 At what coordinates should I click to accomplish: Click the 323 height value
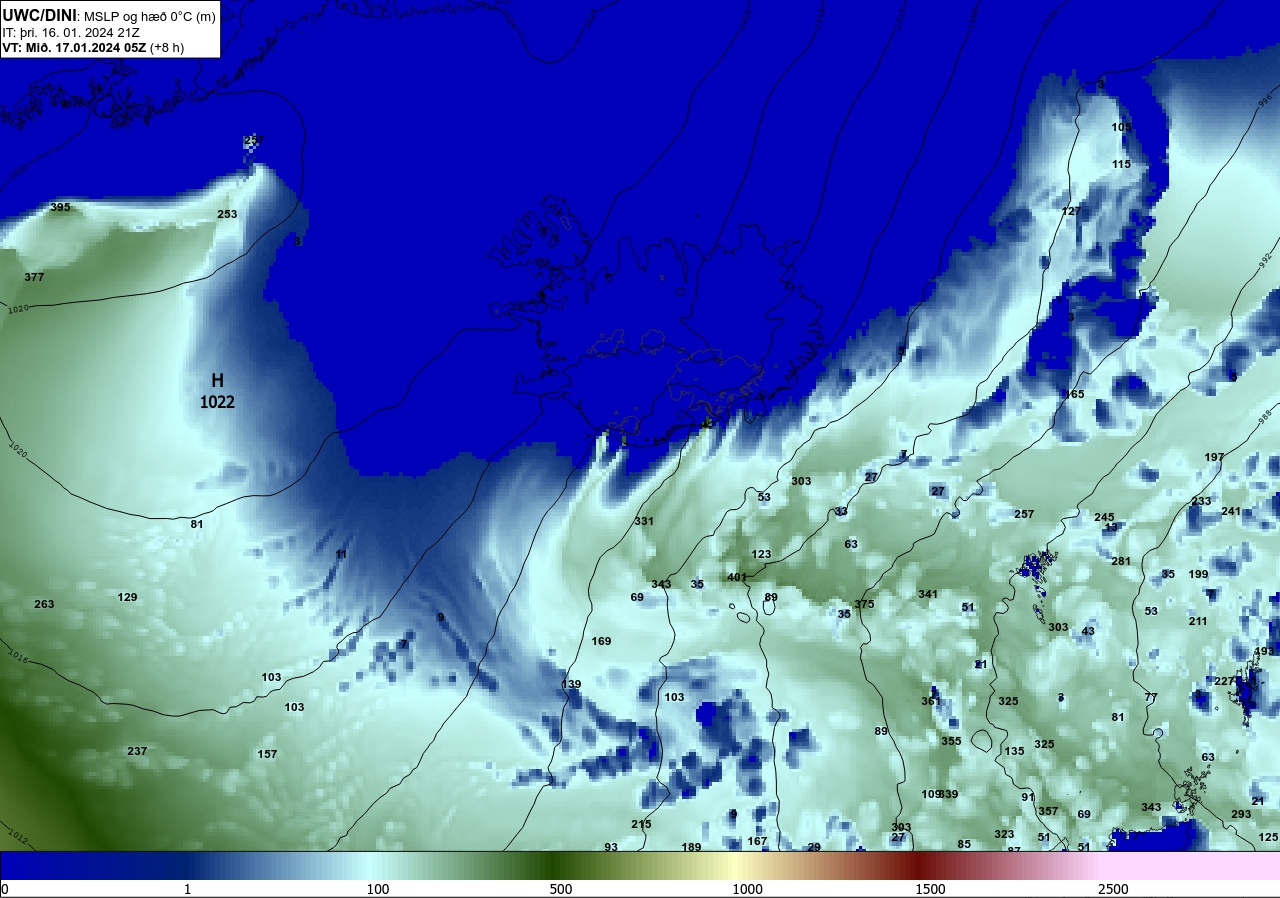click(x=1004, y=834)
